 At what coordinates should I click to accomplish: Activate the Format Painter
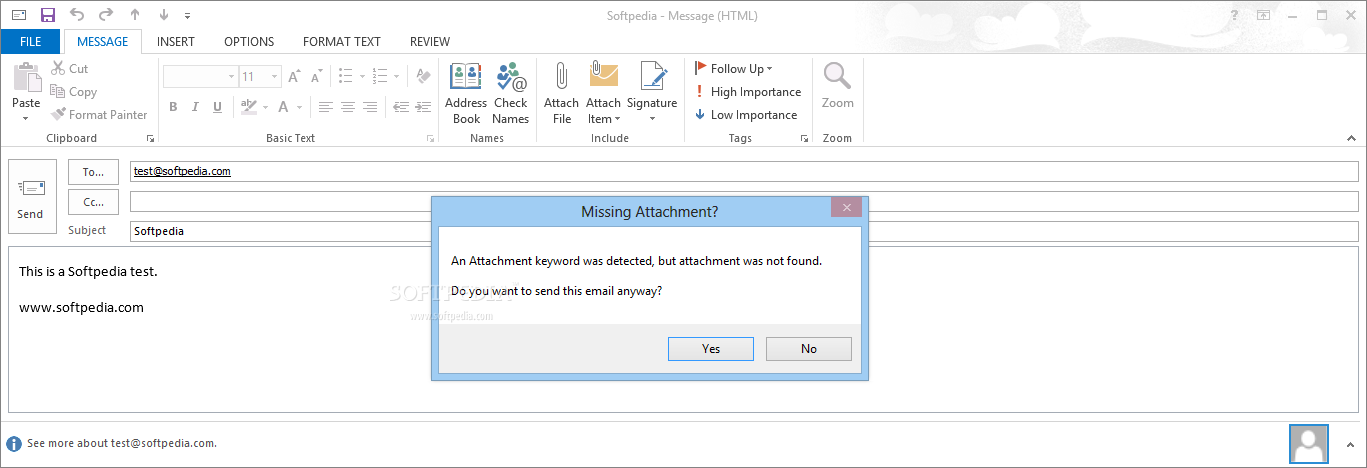[x=100, y=114]
